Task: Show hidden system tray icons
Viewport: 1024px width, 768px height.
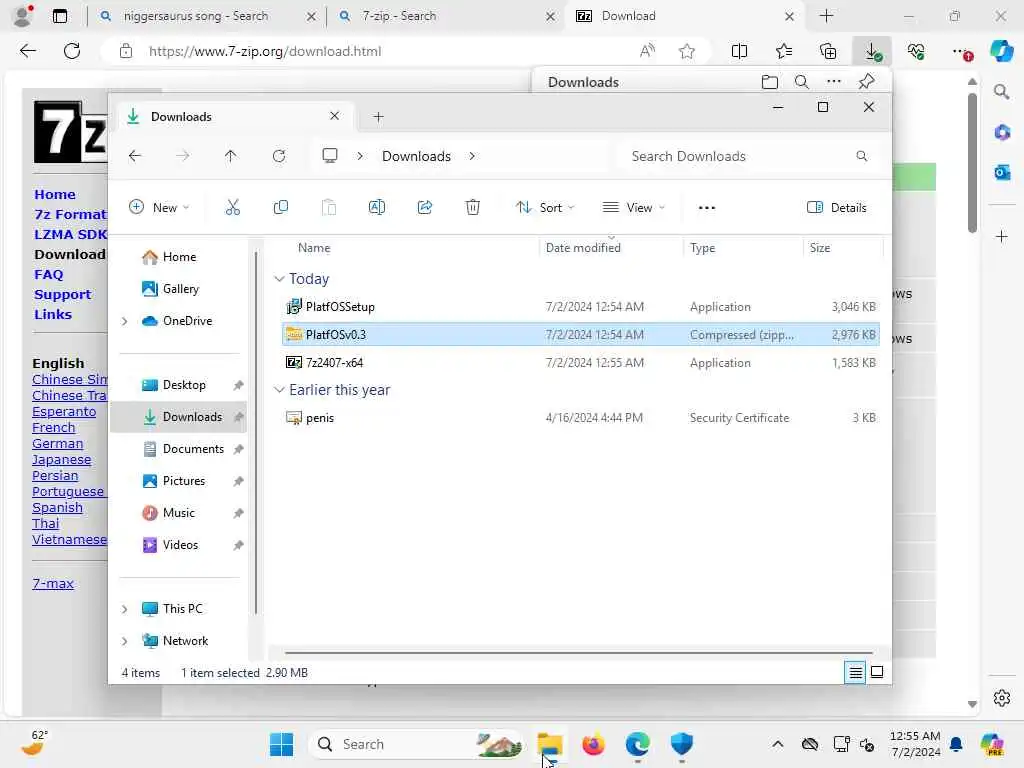Action: (777, 744)
